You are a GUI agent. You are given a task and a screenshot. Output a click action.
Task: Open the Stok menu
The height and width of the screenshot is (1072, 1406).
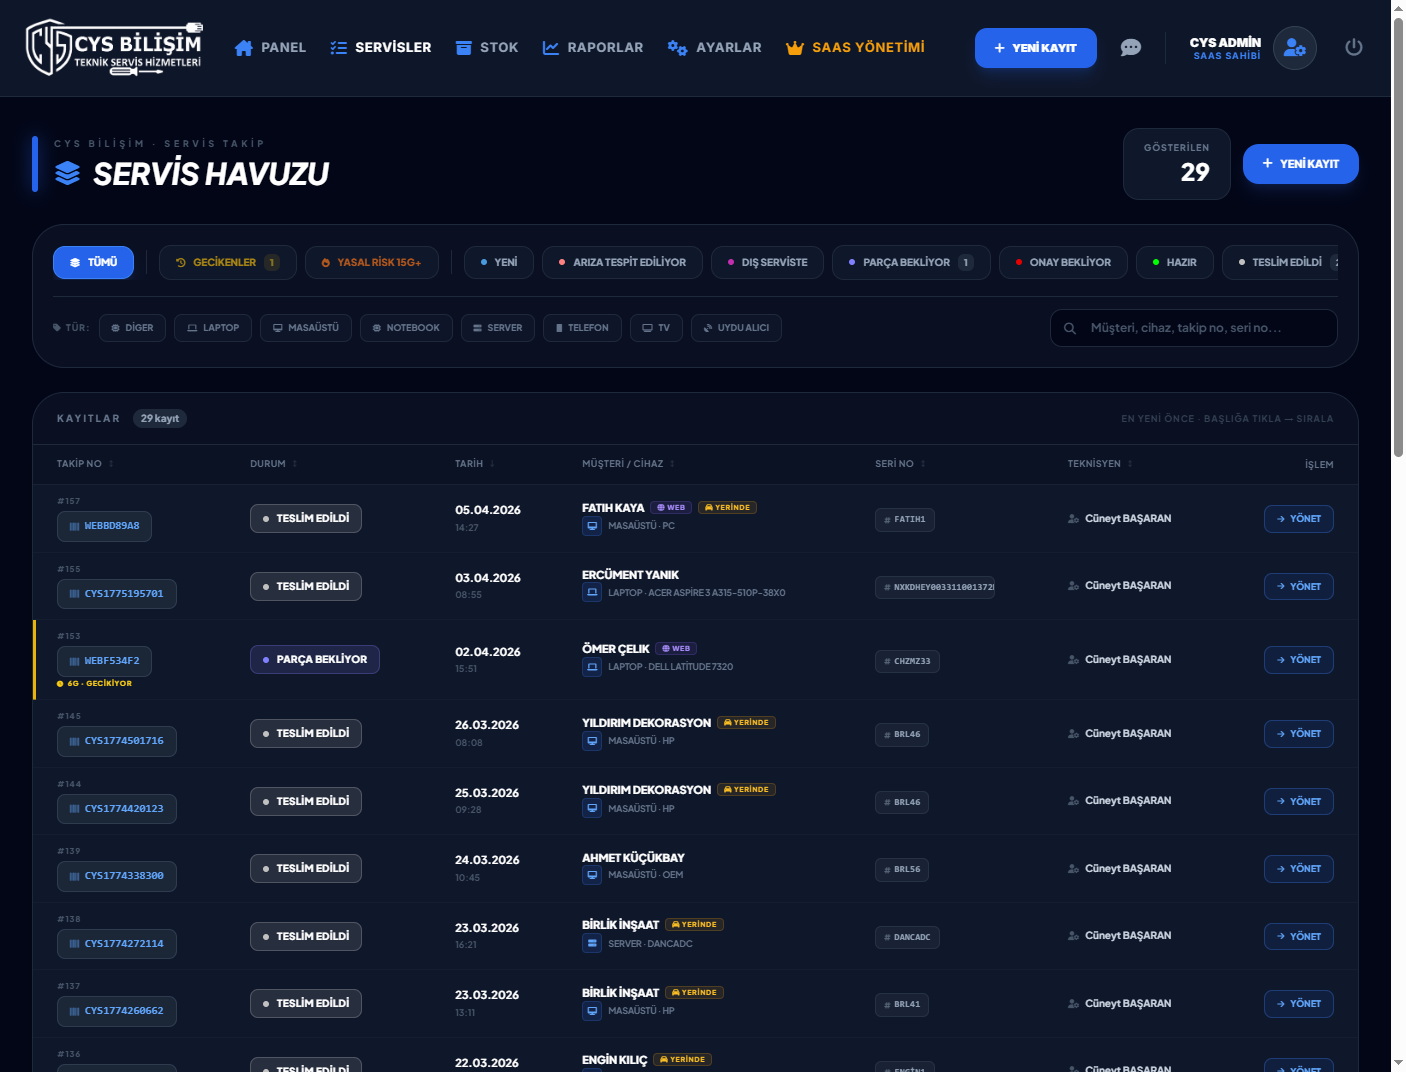coord(487,48)
